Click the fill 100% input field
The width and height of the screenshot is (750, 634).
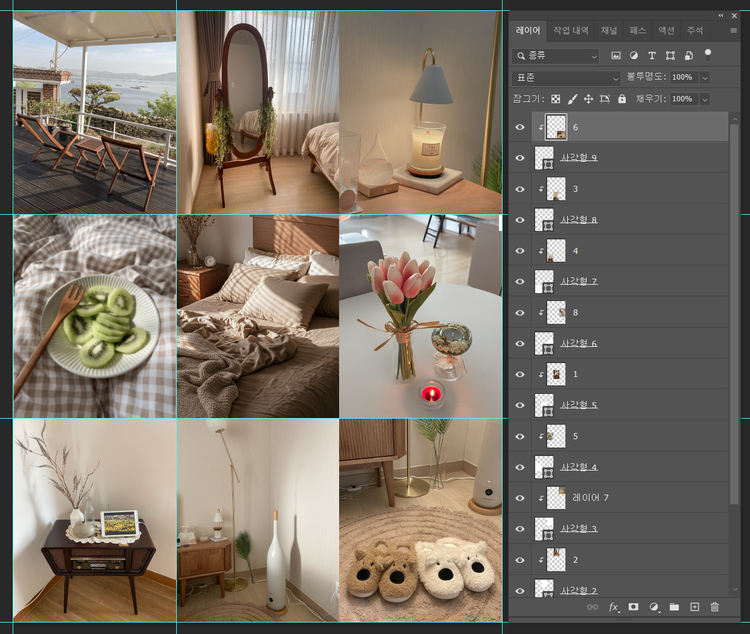pyautogui.click(x=684, y=100)
